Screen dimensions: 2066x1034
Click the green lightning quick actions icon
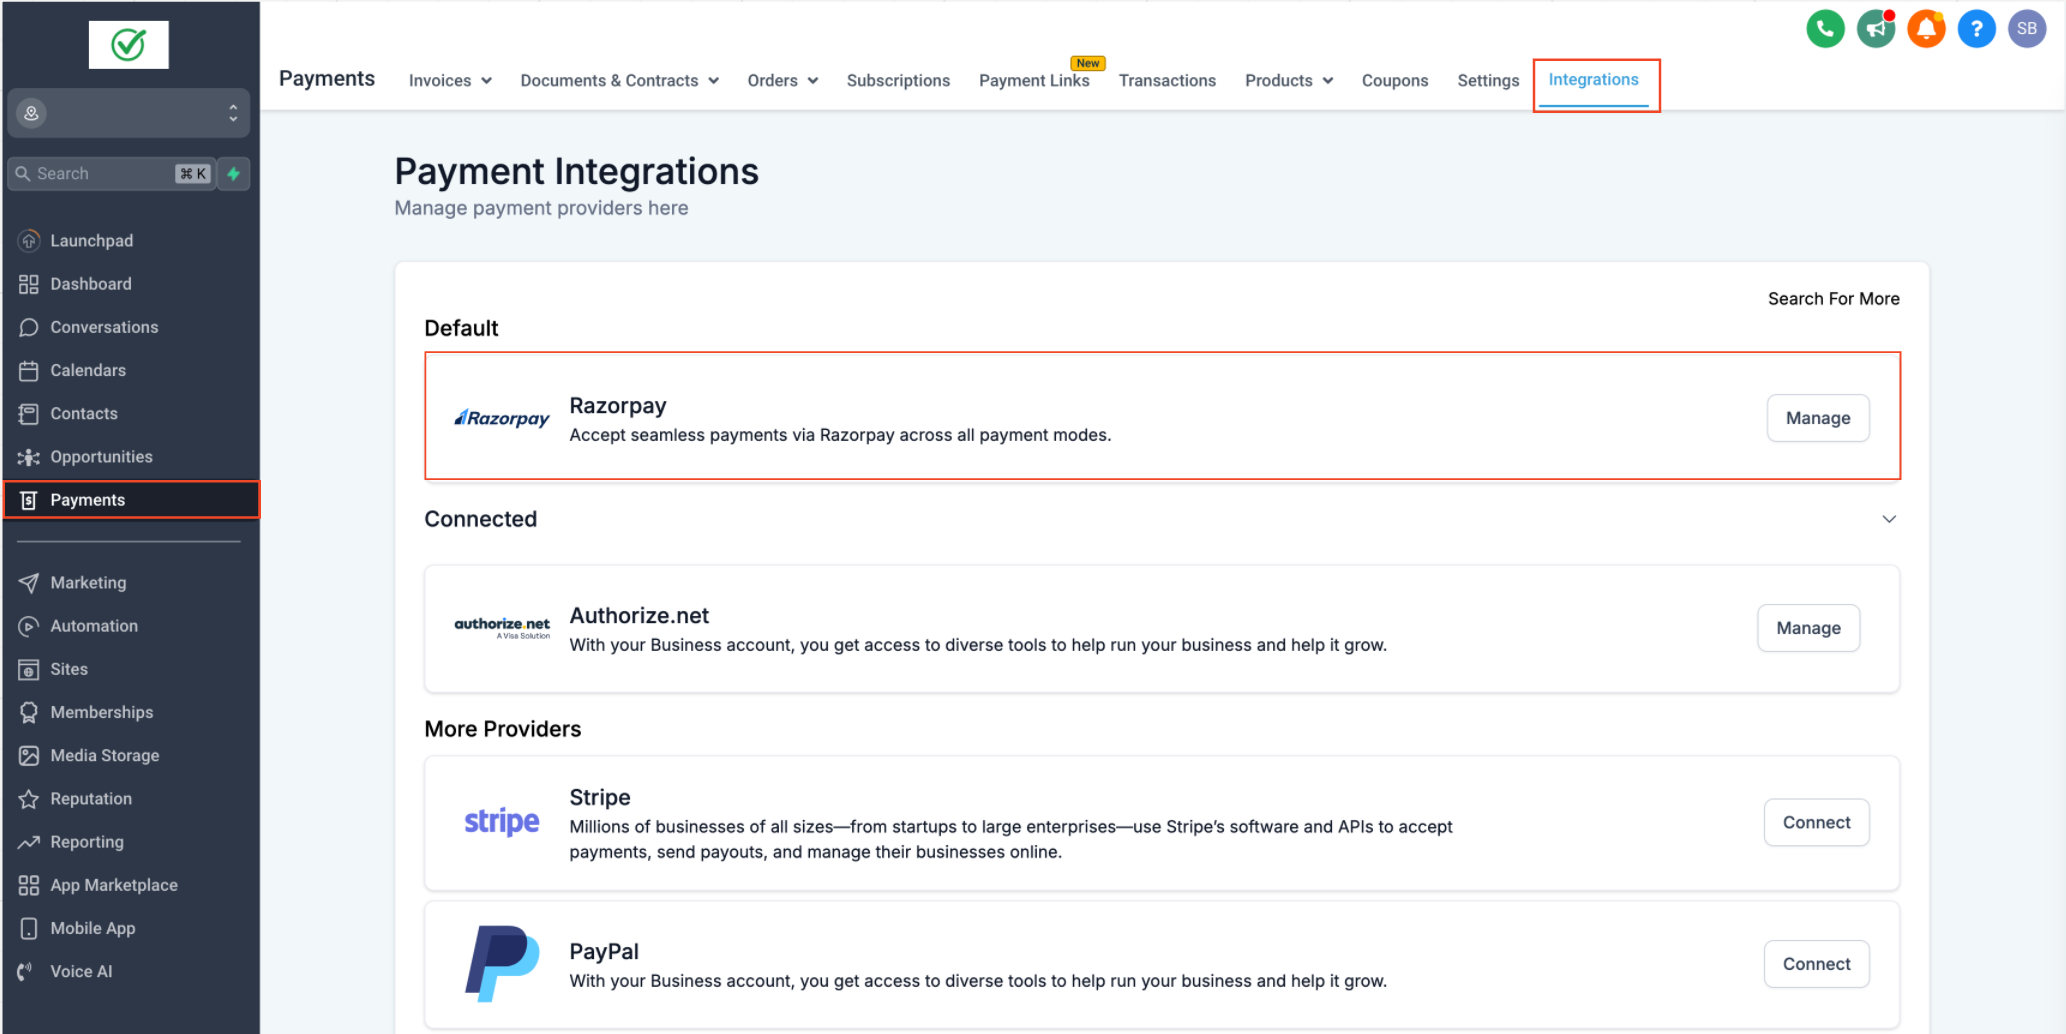(x=234, y=174)
